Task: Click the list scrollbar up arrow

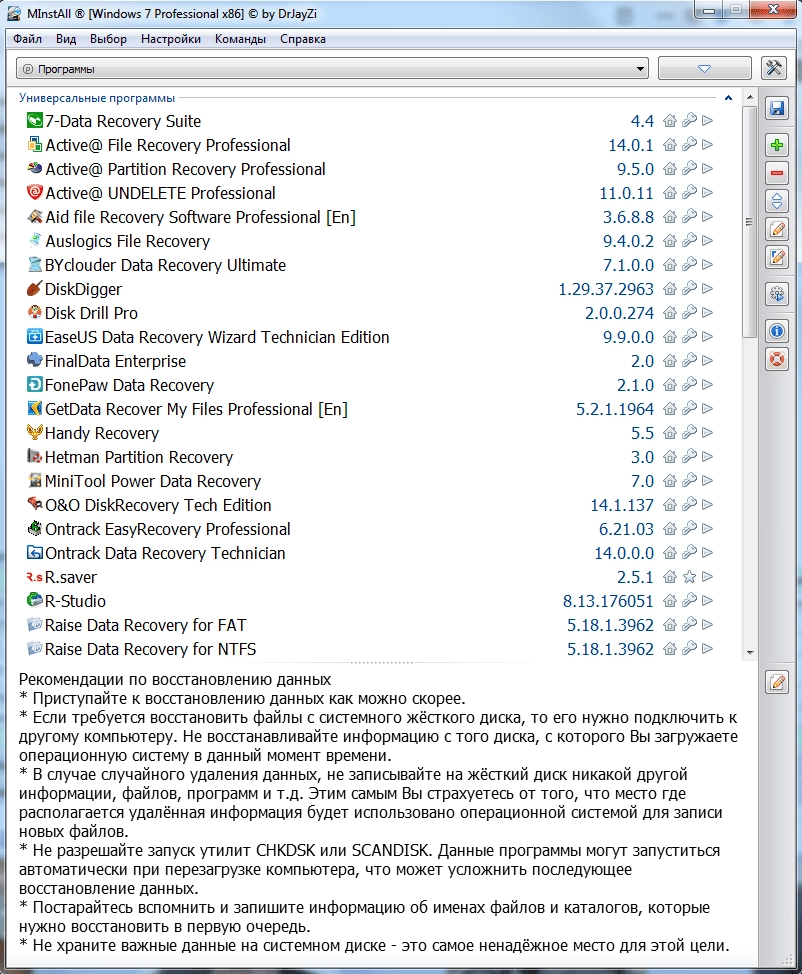Action: [x=750, y=98]
